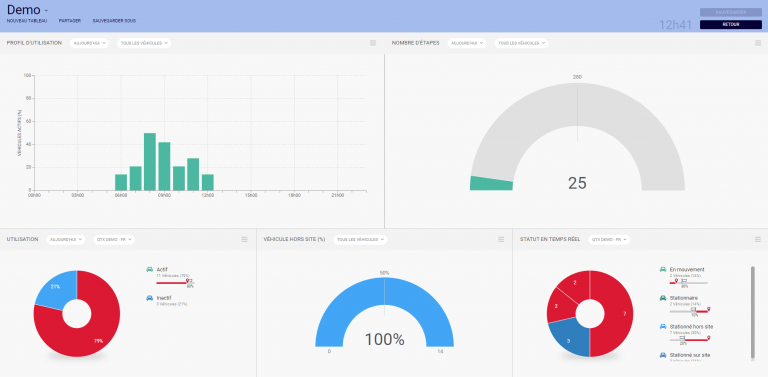Open the Statut en temps réel panel menu icon
Screen dimensions: 768x377
[x=758, y=239]
